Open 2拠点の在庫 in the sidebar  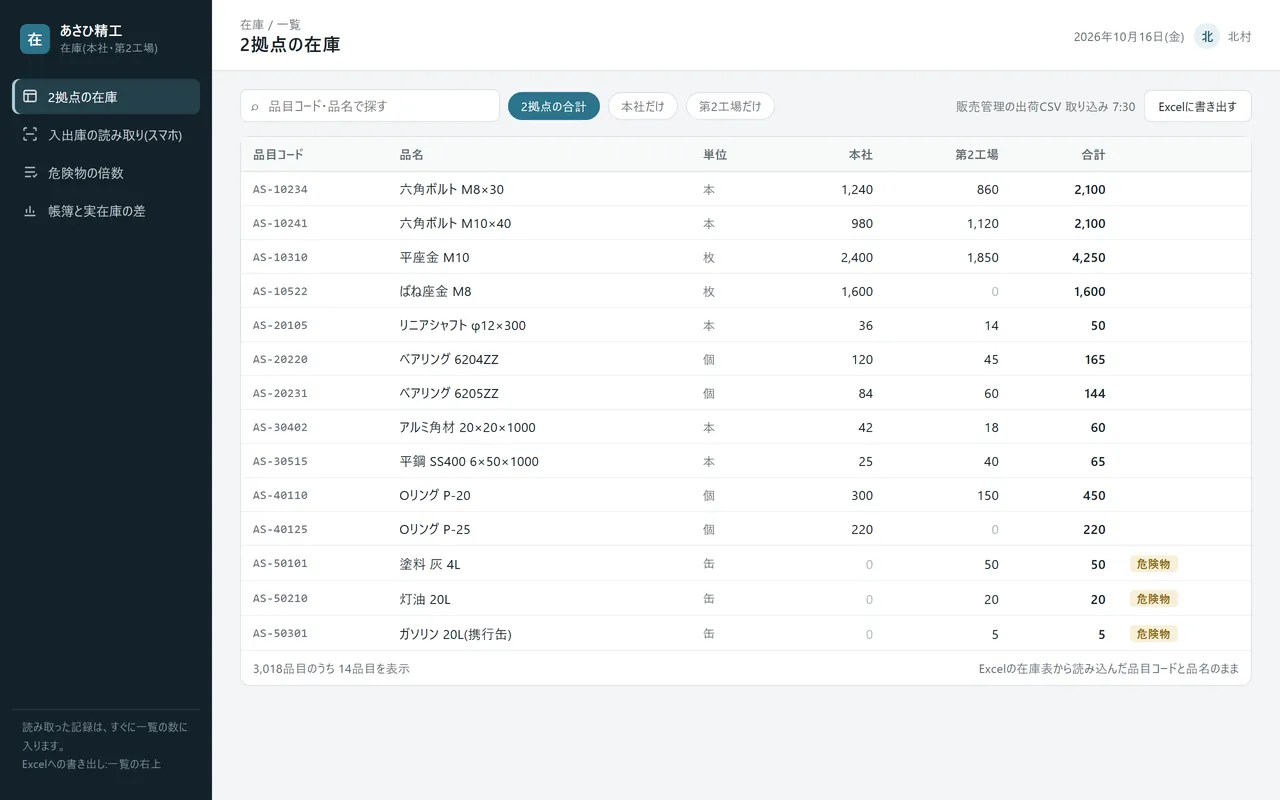(106, 97)
